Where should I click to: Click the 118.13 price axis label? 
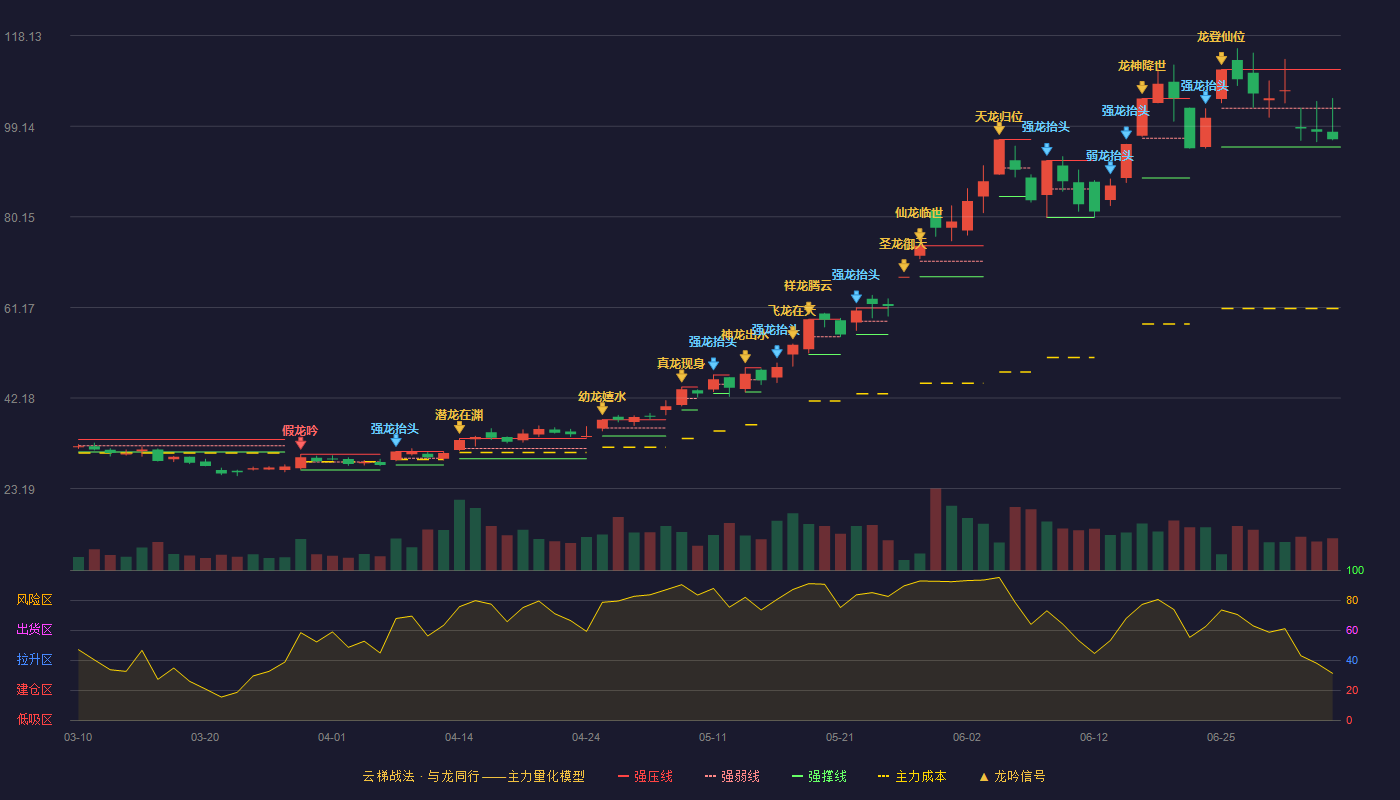[23, 37]
